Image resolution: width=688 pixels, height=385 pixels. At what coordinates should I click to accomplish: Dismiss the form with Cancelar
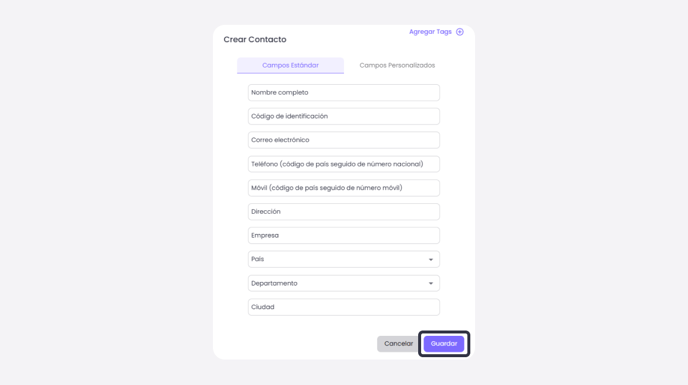[x=398, y=344]
